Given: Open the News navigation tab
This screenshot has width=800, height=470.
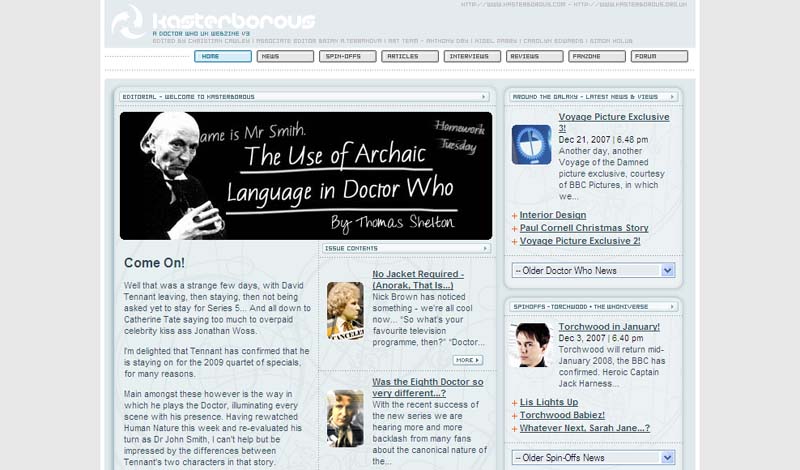Looking at the screenshot, I should coord(285,56).
